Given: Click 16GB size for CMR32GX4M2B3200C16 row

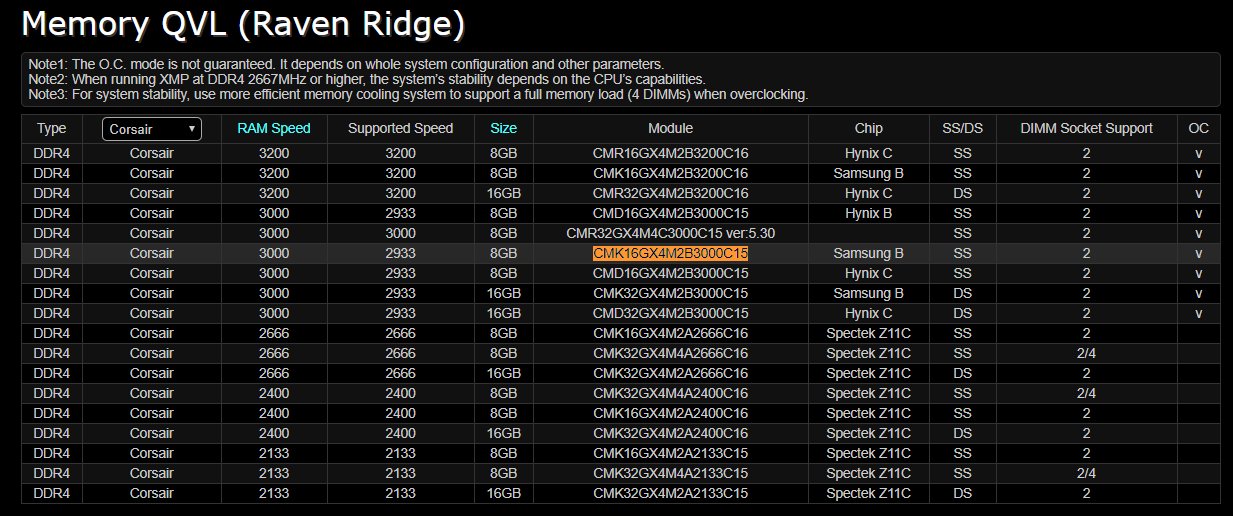Looking at the screenshot, I should pos(504,194).
